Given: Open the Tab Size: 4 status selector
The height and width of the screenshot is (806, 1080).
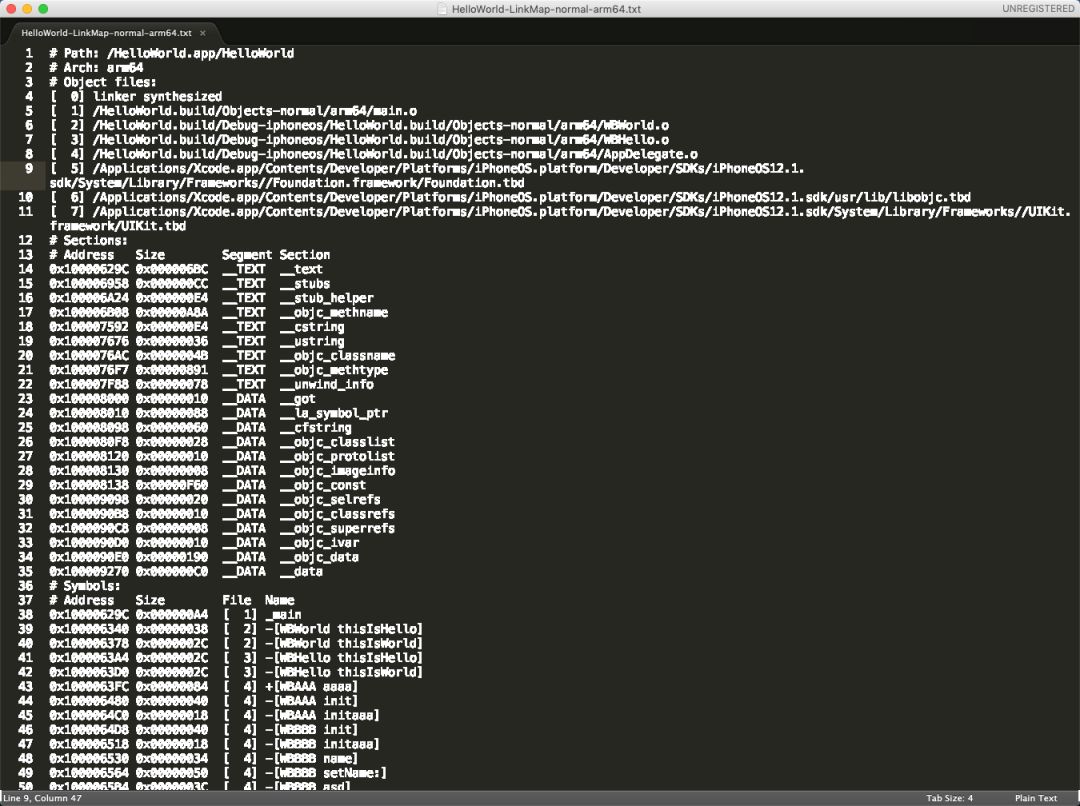Looking at the screenshot, I should pos(949,798).
